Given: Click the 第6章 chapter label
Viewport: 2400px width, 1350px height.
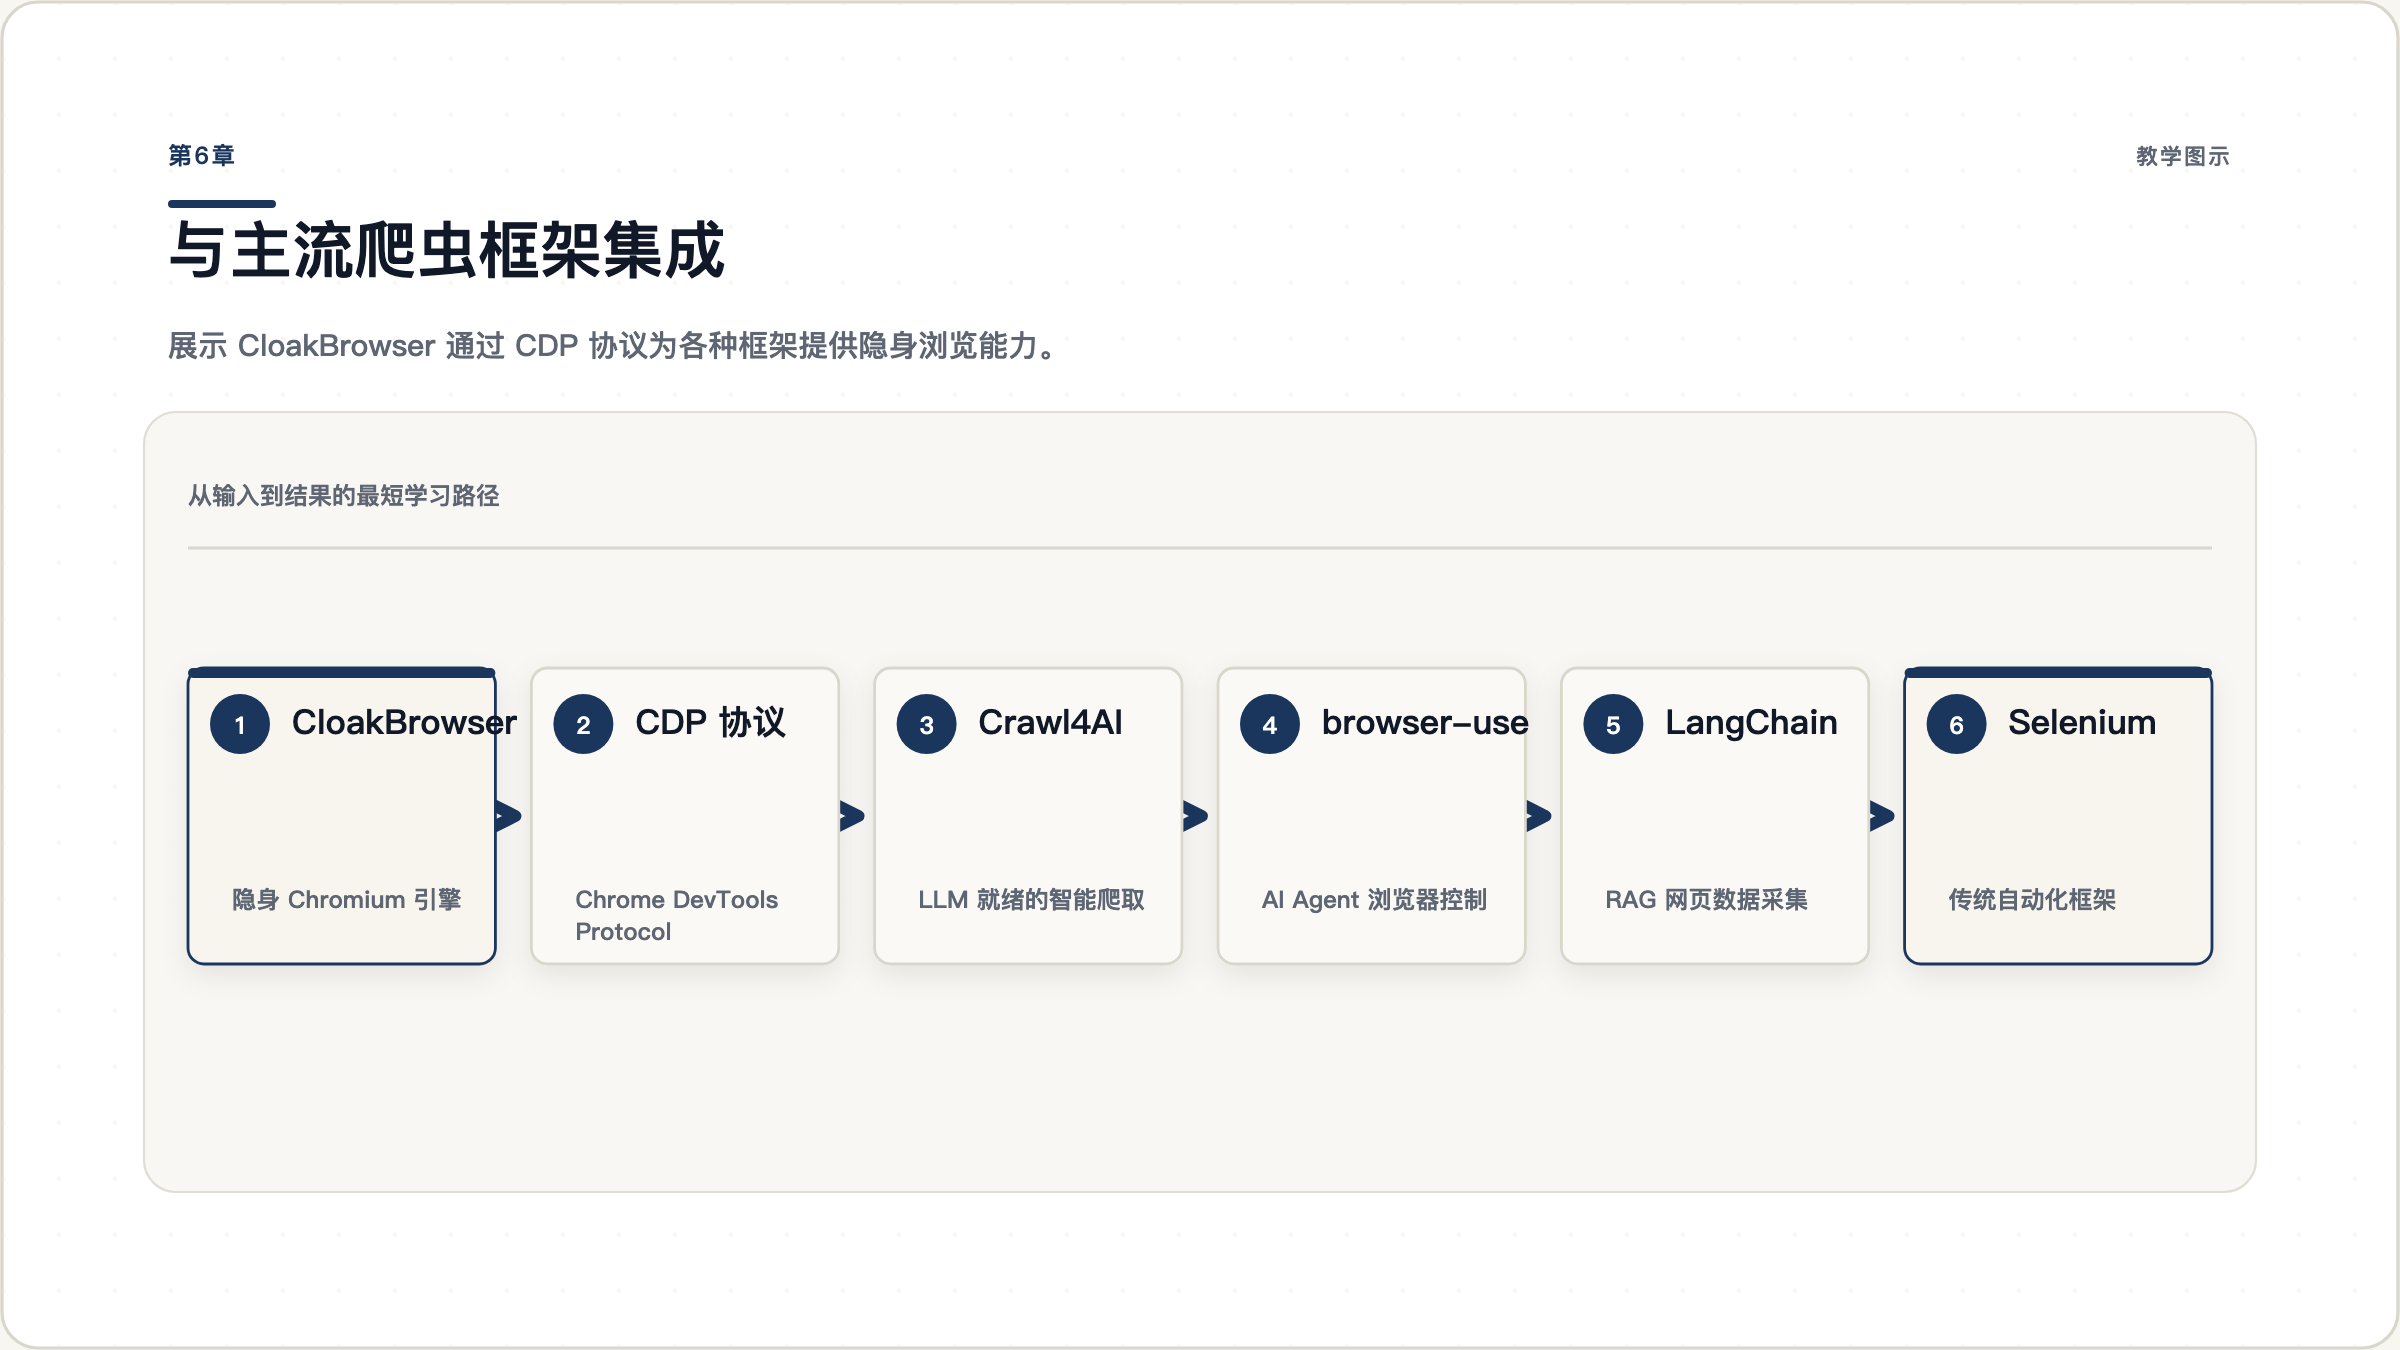Looking at the screenshot, I should click(x=202, y=156).
